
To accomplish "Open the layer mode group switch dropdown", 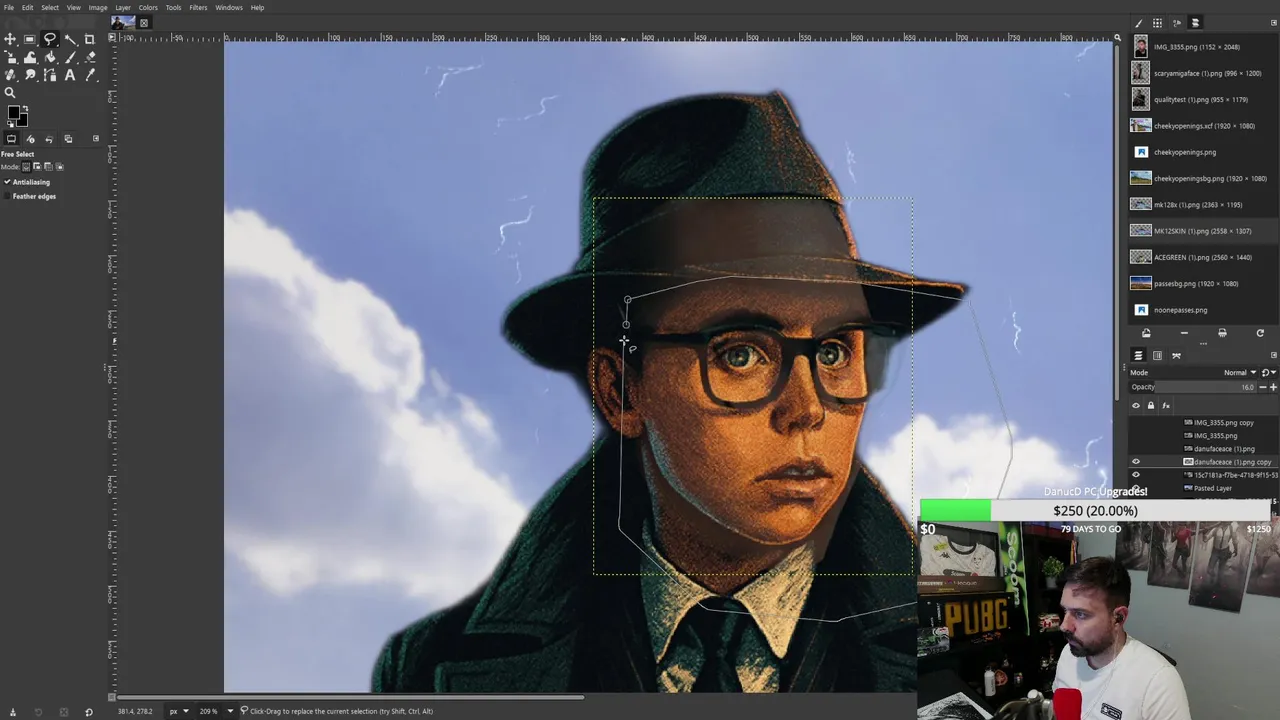I will [x=1267, y=372].
